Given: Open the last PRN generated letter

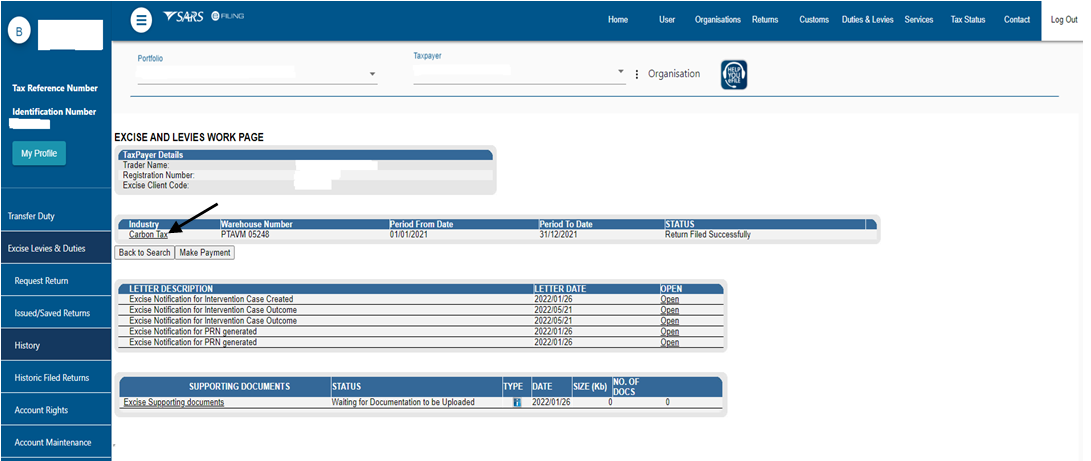Looking at the screenshot, I should pyautogui.click(x=669, y=343).
